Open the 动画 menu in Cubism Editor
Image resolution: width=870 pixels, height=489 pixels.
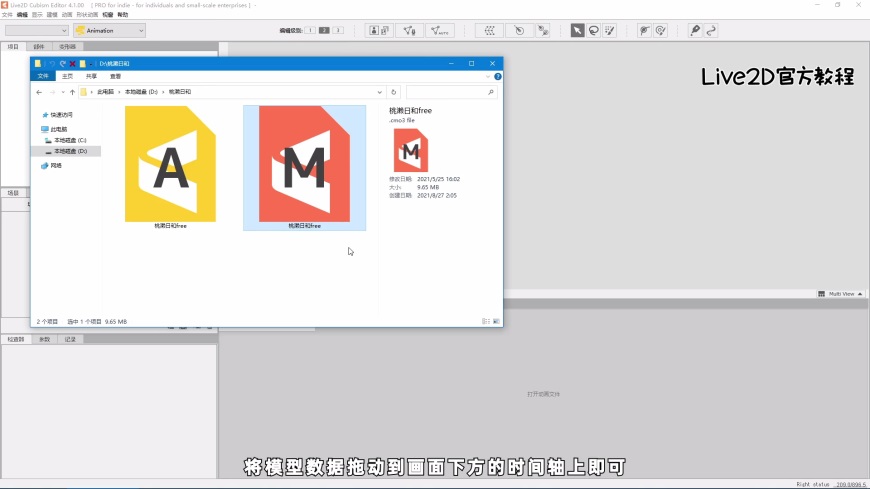point(67,15)
